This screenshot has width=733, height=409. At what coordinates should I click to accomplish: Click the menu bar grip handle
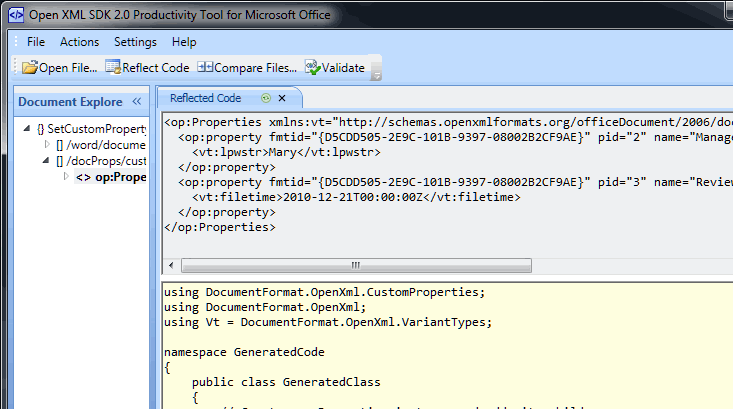pos(16,42)
